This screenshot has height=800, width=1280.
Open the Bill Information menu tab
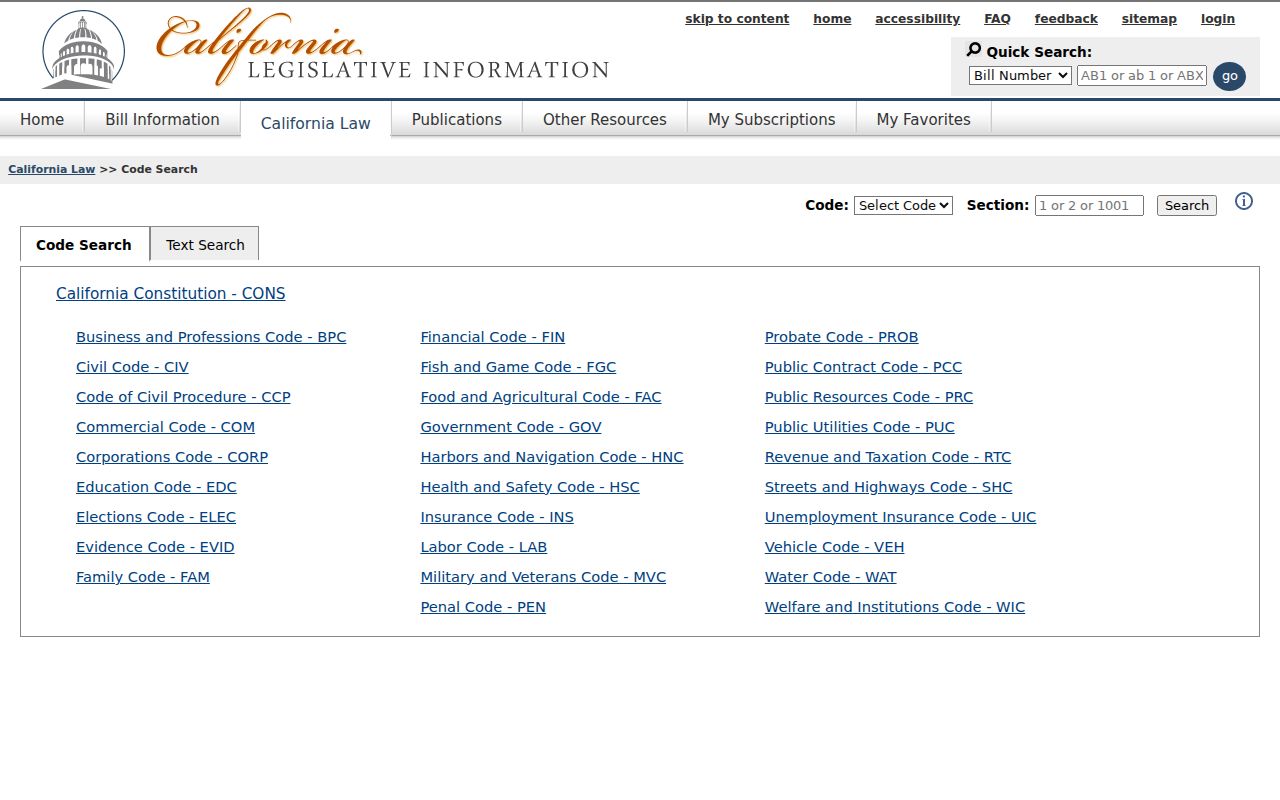click(162, 119)
